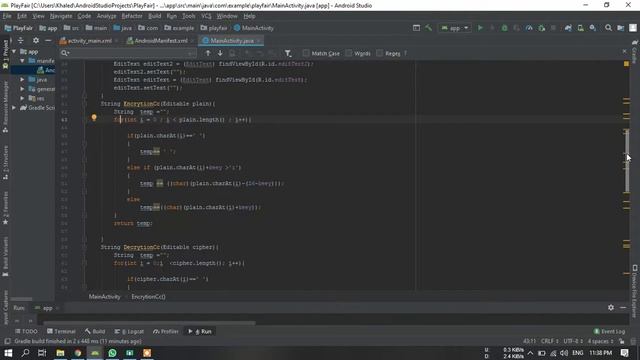640x360 pixels.
Task: Open the UTF-8 encoding selector
Action: click(x=573, y=341)
